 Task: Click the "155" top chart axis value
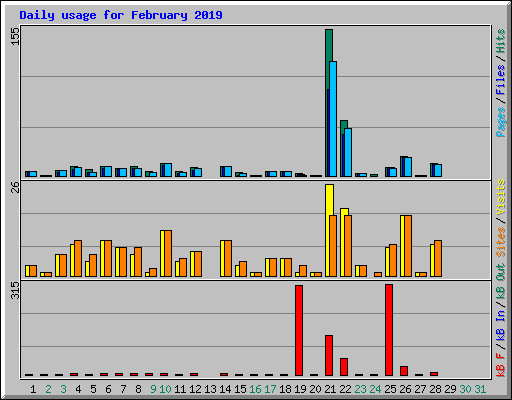click(15, 36)
